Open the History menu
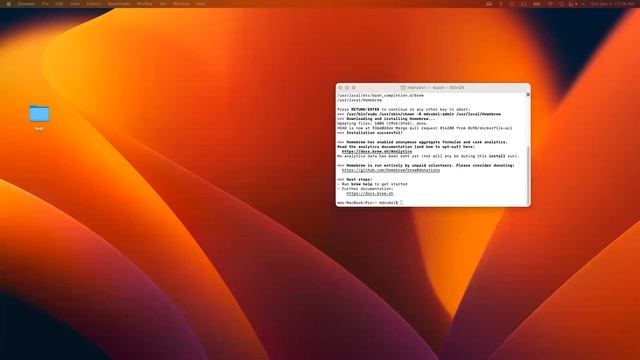This screenshot has height=360, width=640. [93, 4]
